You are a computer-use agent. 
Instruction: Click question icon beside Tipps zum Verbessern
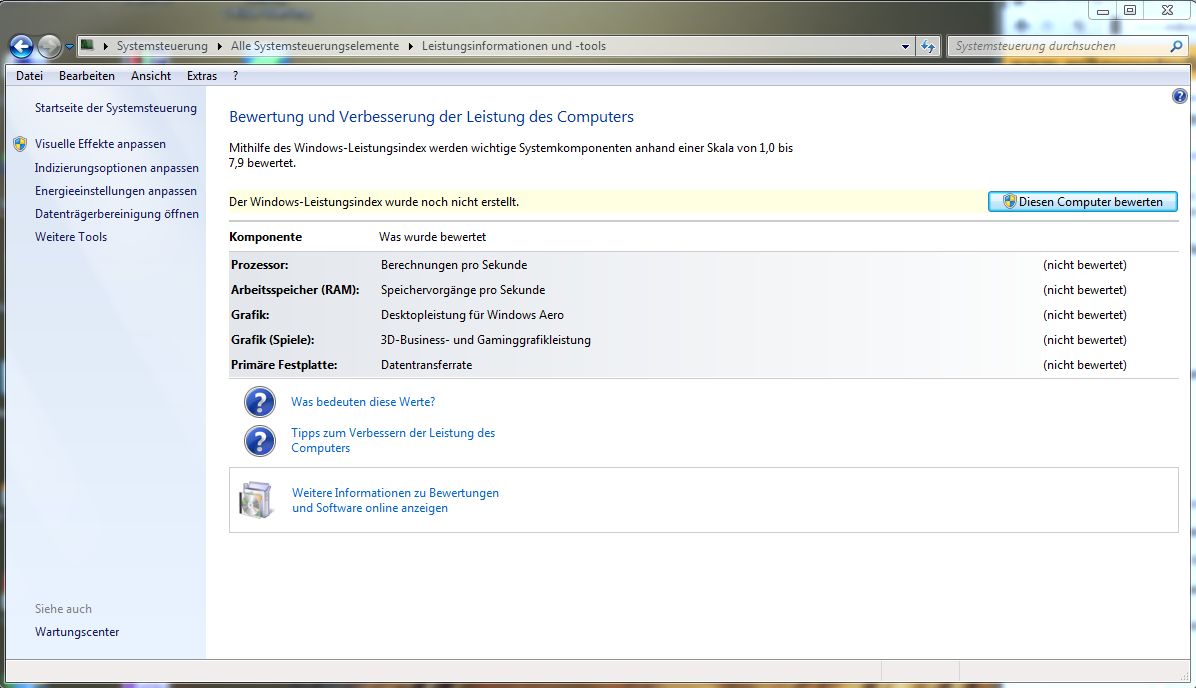pyautogui.click(x=259, y=441)
